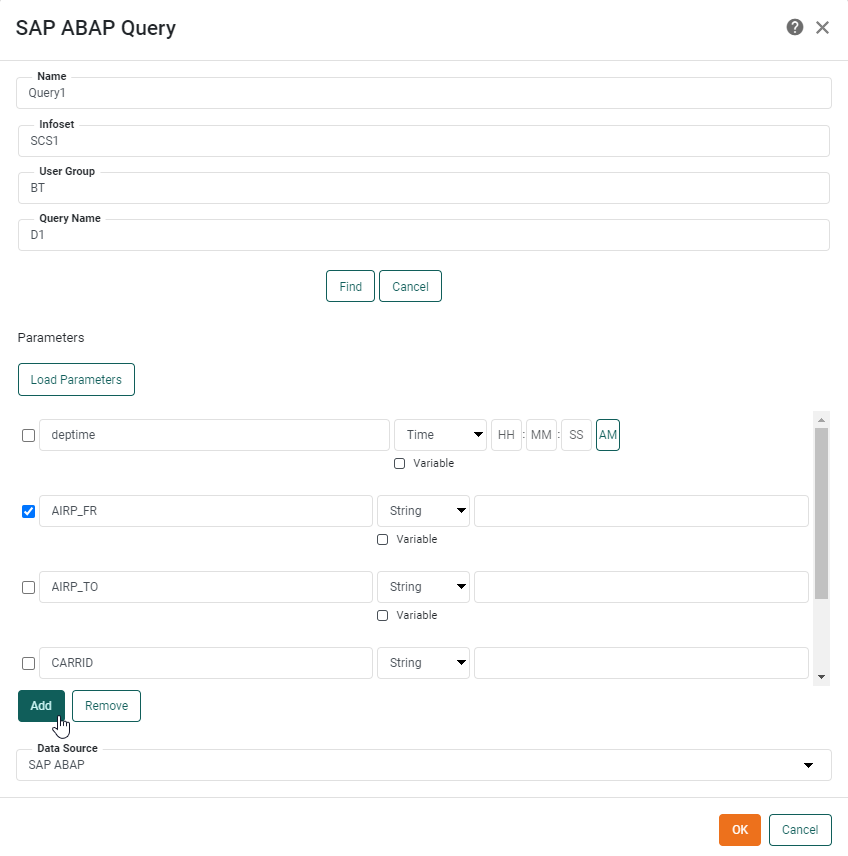Viewport: 848px width, 856px height.
Task: Click the HH hour field for deptime
Action: click(506, 435)
